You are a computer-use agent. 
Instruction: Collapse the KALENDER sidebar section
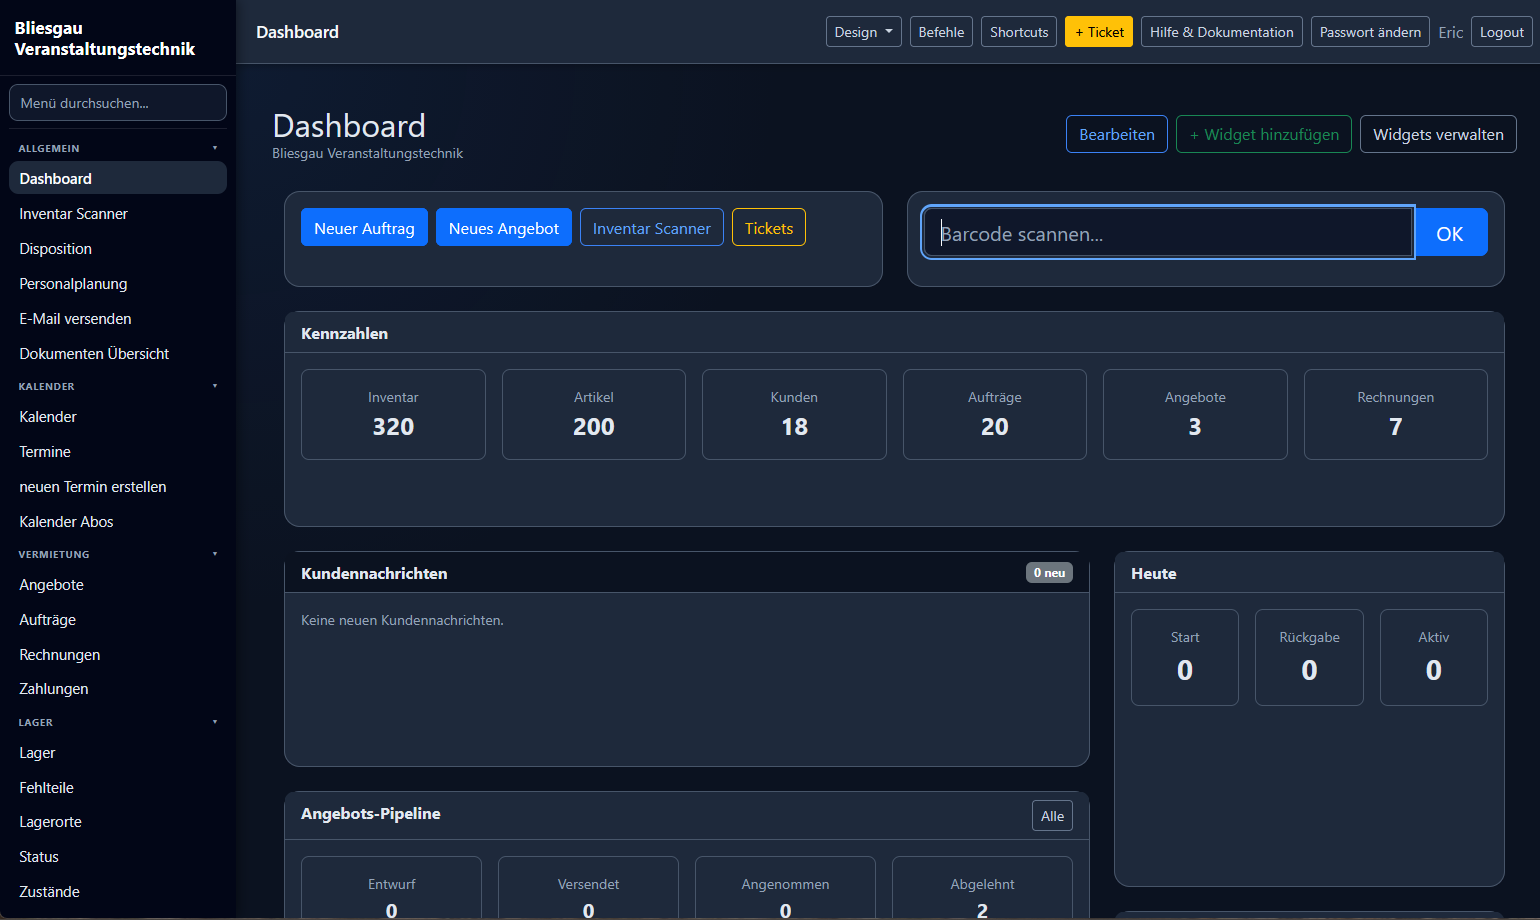tap(118, 386)
